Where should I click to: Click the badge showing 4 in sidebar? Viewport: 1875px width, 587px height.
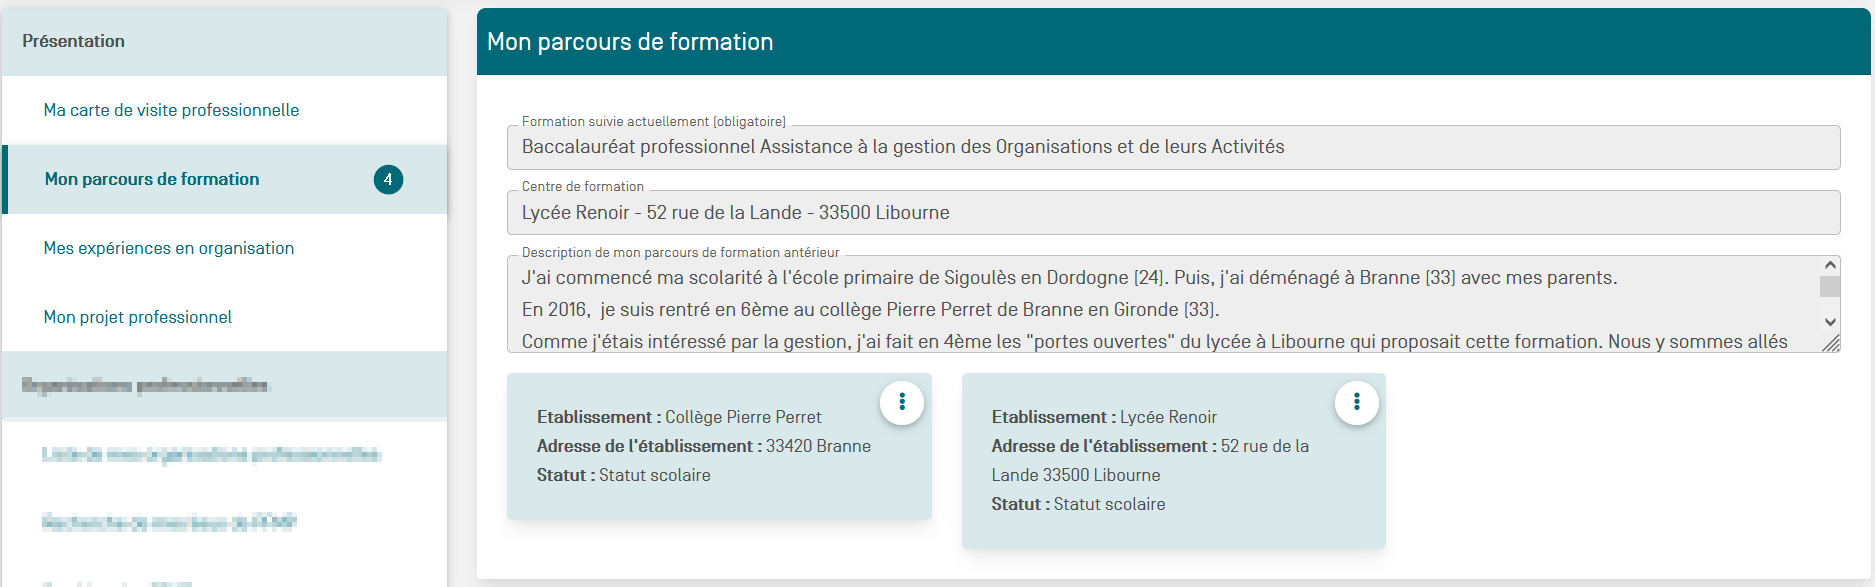pyautogui.click(x=388, y=180)
